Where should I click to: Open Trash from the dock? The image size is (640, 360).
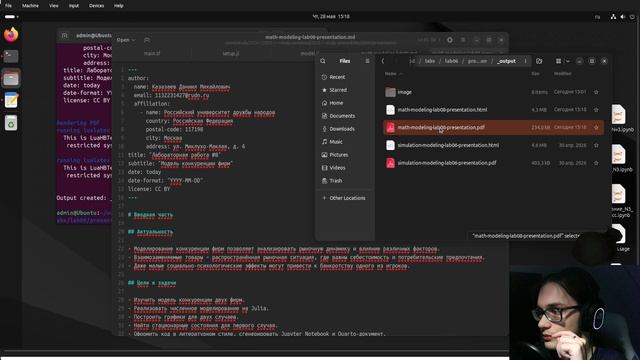pos(11,122)
